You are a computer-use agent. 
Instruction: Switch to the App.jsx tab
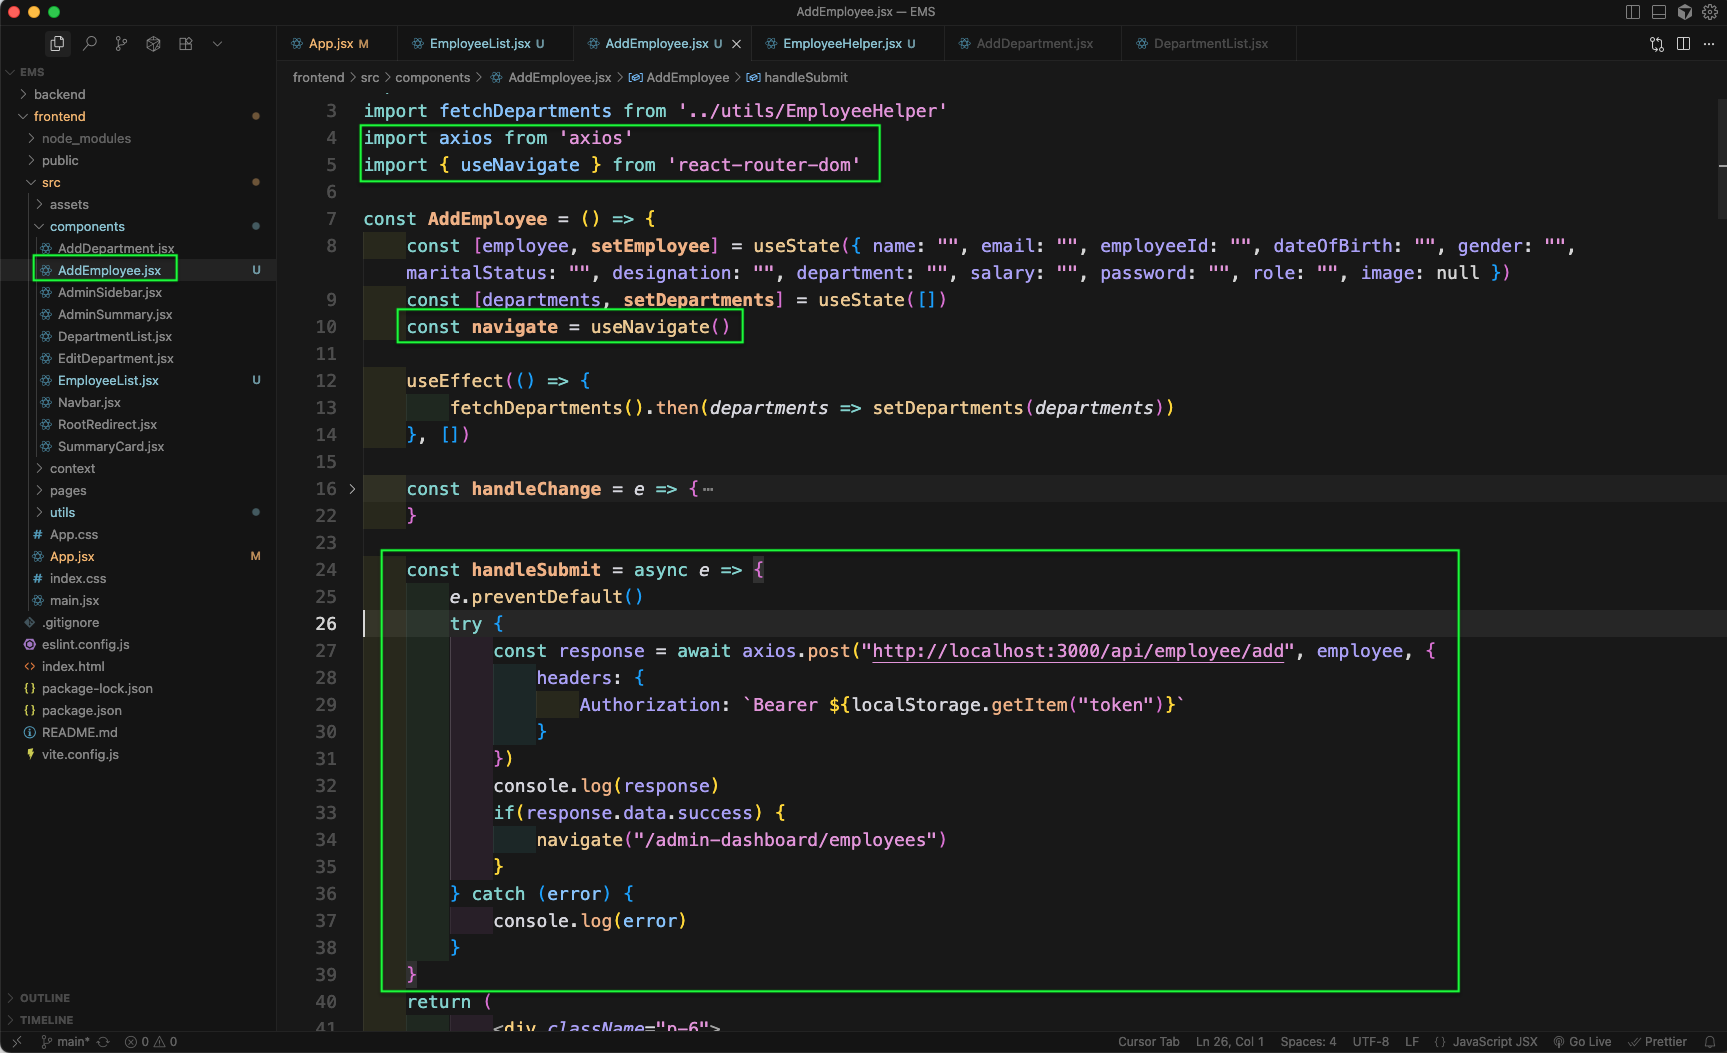(x=330, y=44)
